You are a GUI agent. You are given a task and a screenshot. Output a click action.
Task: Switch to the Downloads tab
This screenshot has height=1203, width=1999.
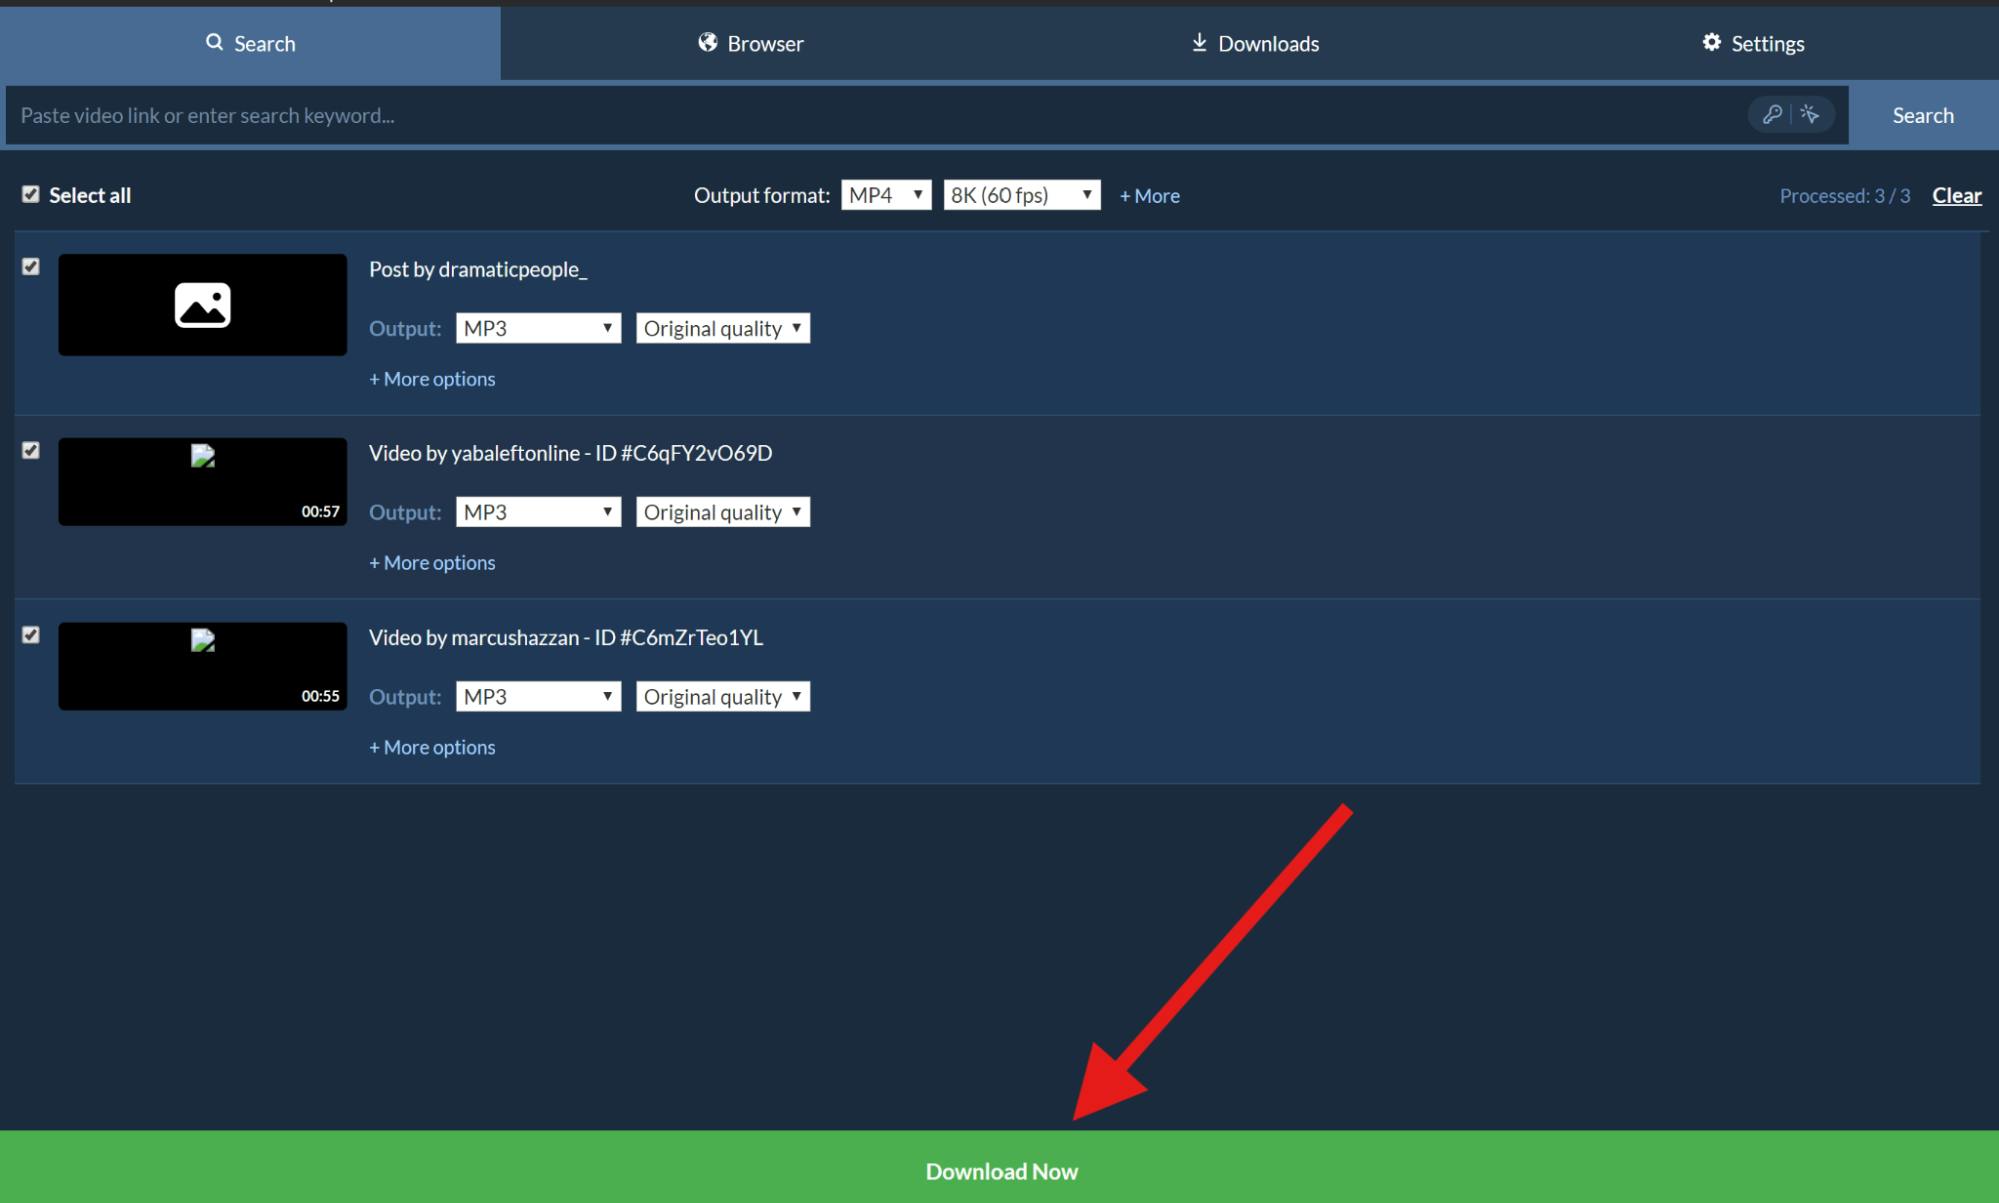point(1254,41)
